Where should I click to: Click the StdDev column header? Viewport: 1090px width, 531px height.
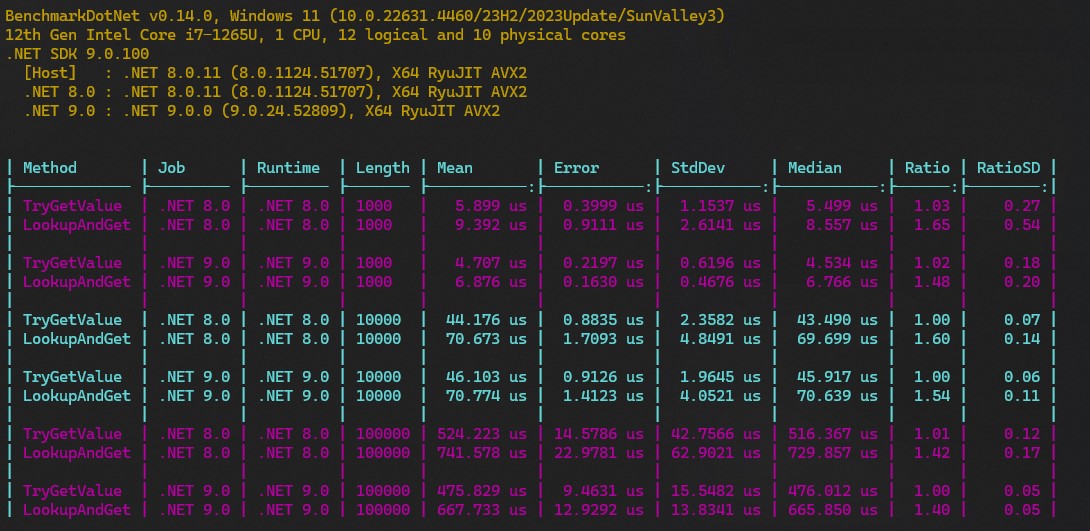(698, 168)
